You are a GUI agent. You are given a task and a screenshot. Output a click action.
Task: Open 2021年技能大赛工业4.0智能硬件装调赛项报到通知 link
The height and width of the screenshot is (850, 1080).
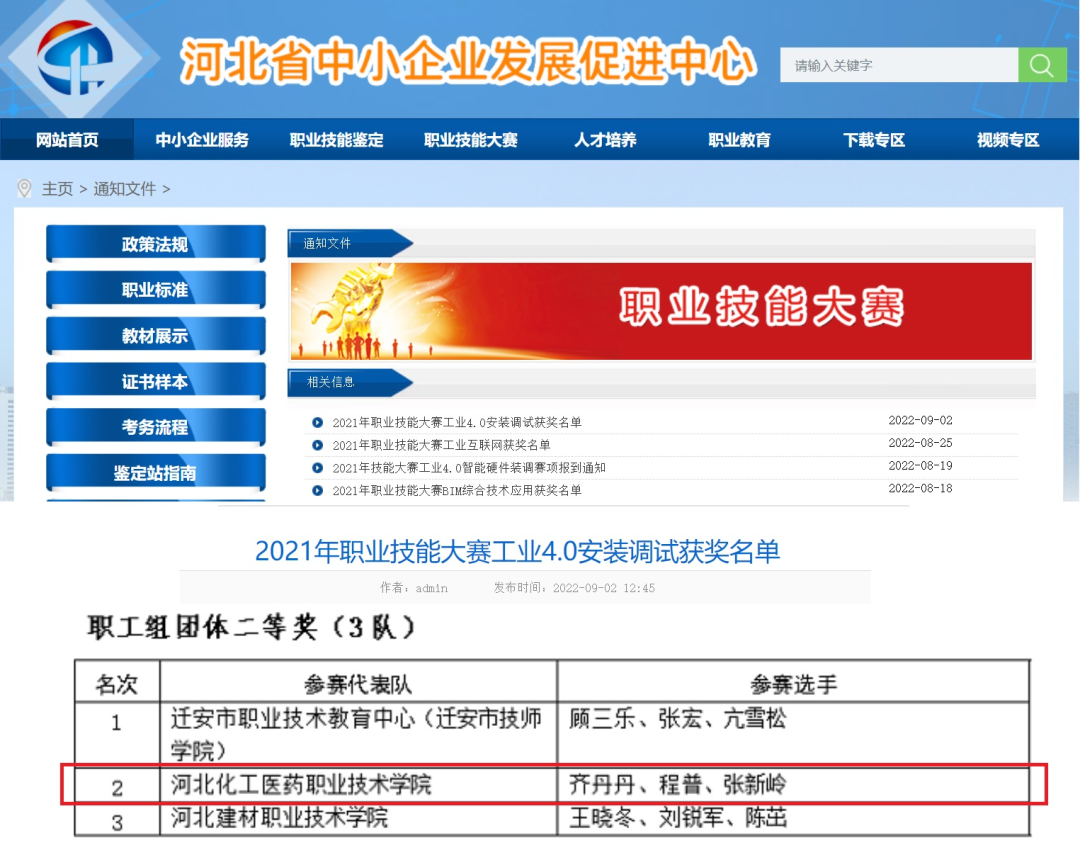(x=468, y=468)
